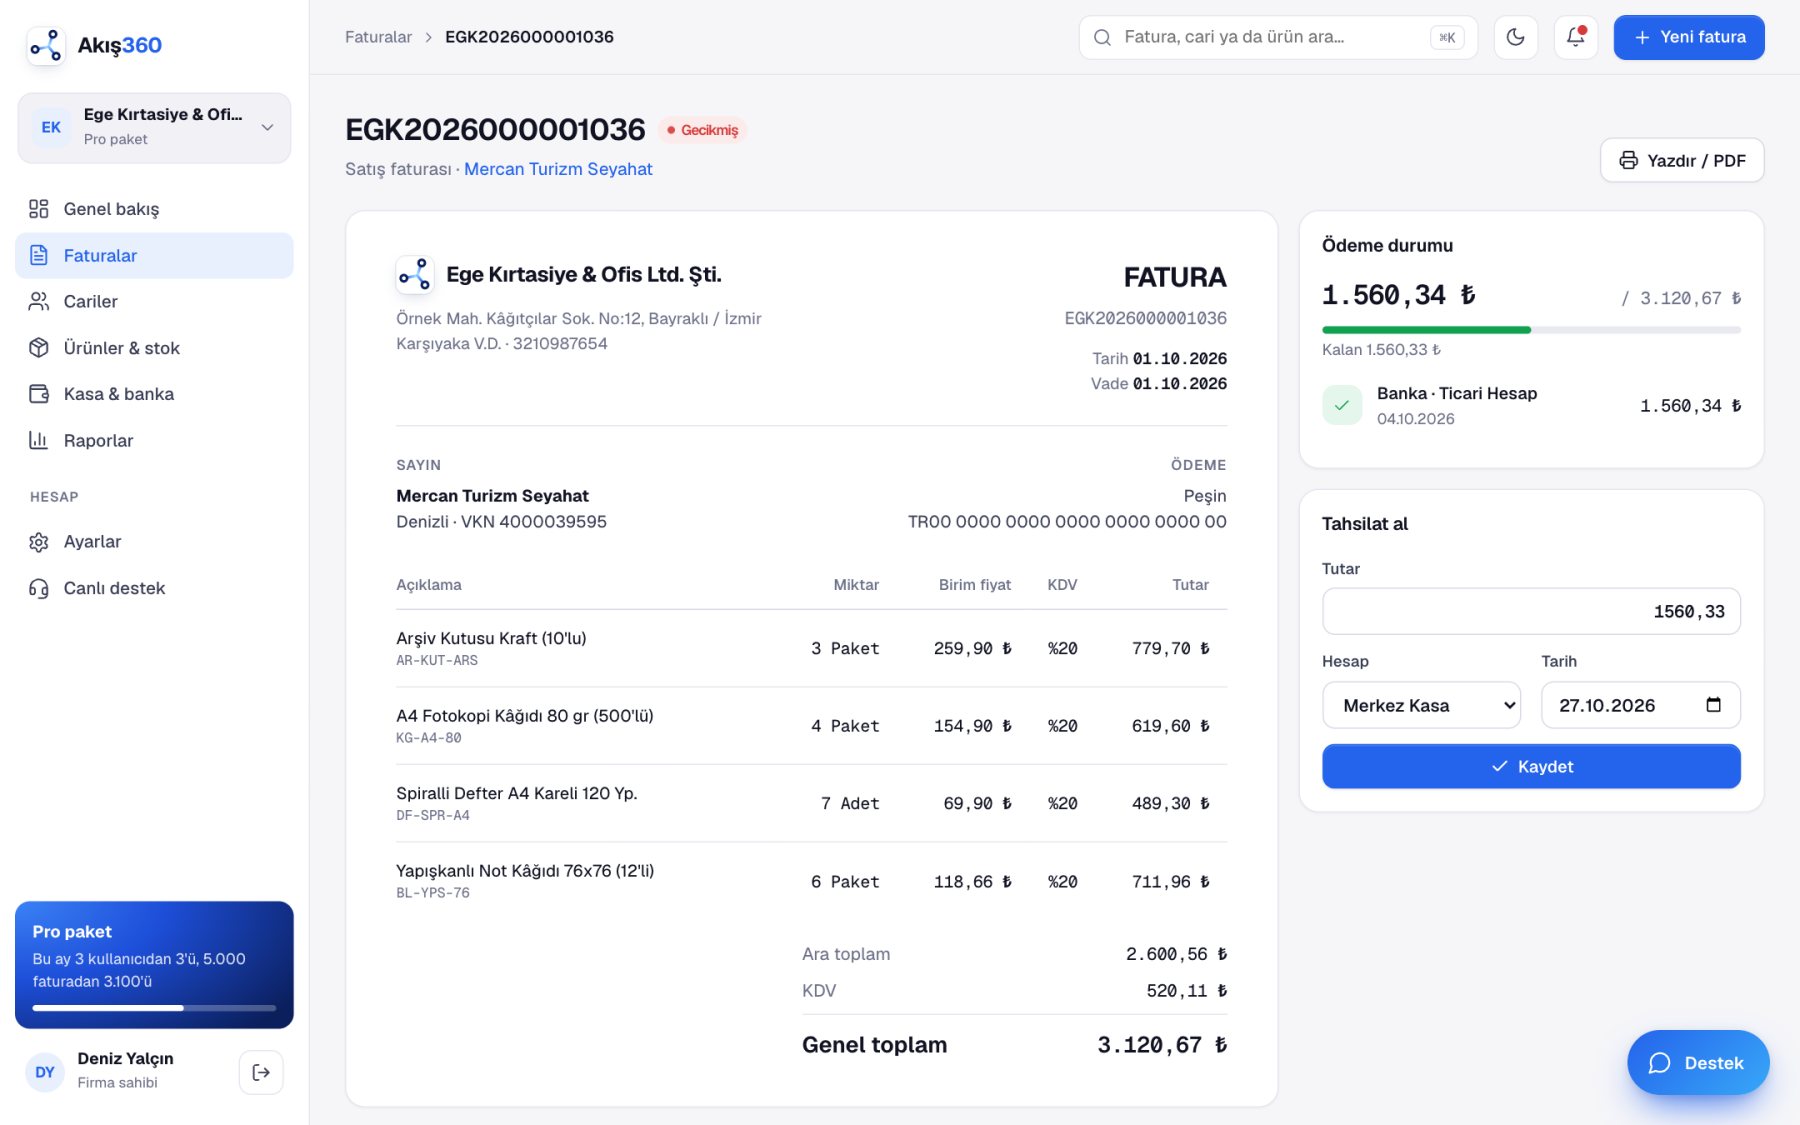This screenshot has width=1800, height=1125.
Task: Go to Faturalar section
Action: coord(154,255)
